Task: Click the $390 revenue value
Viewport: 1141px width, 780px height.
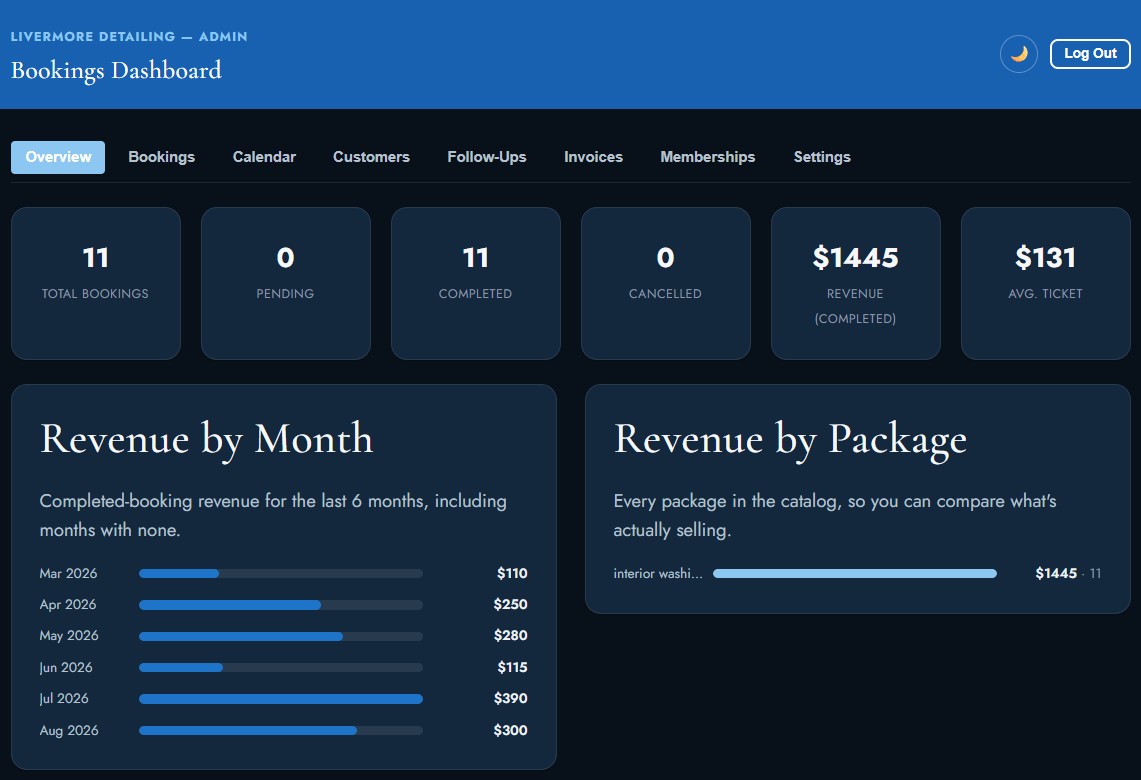Action: coord(510,699)
